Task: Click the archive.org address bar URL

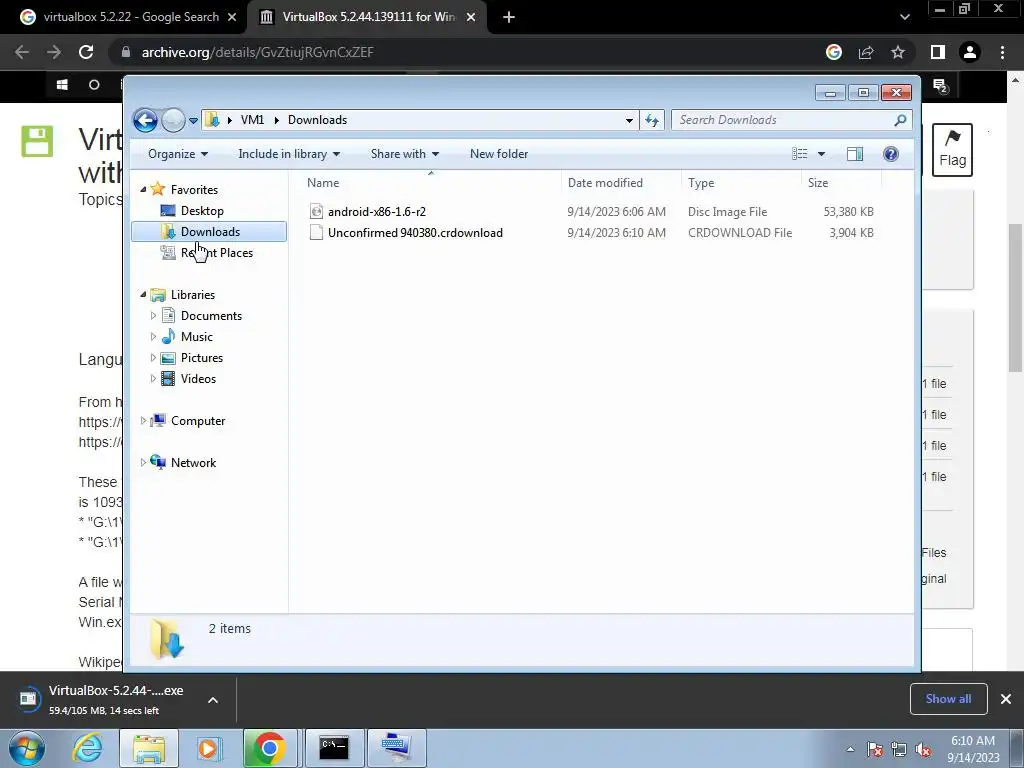Action: [257, 52]
